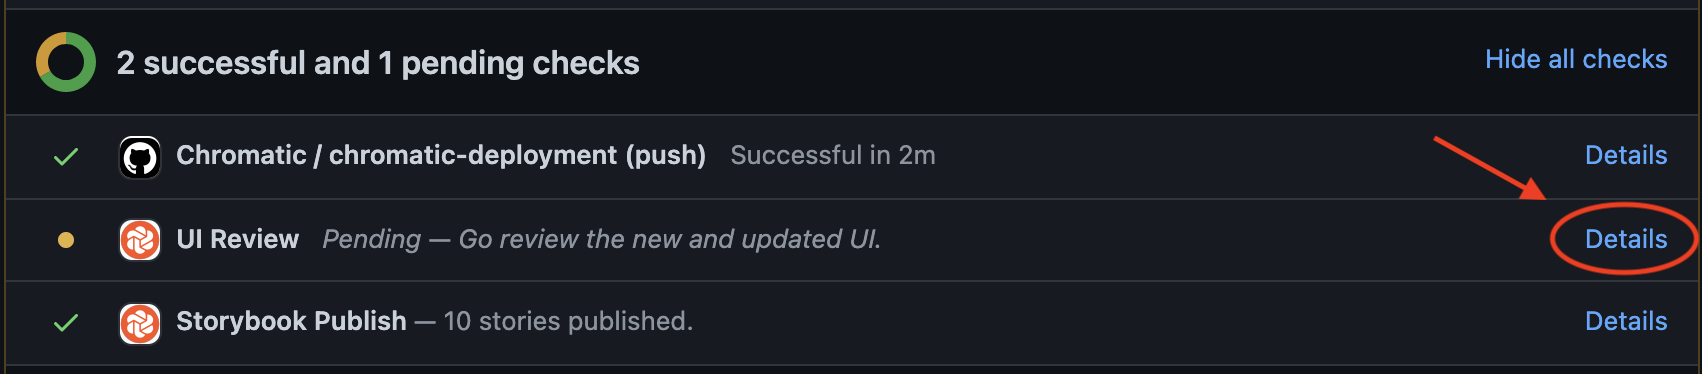
Task: Click the checks status donut icon
Action: pyautogui.click(x=66, y=62)
